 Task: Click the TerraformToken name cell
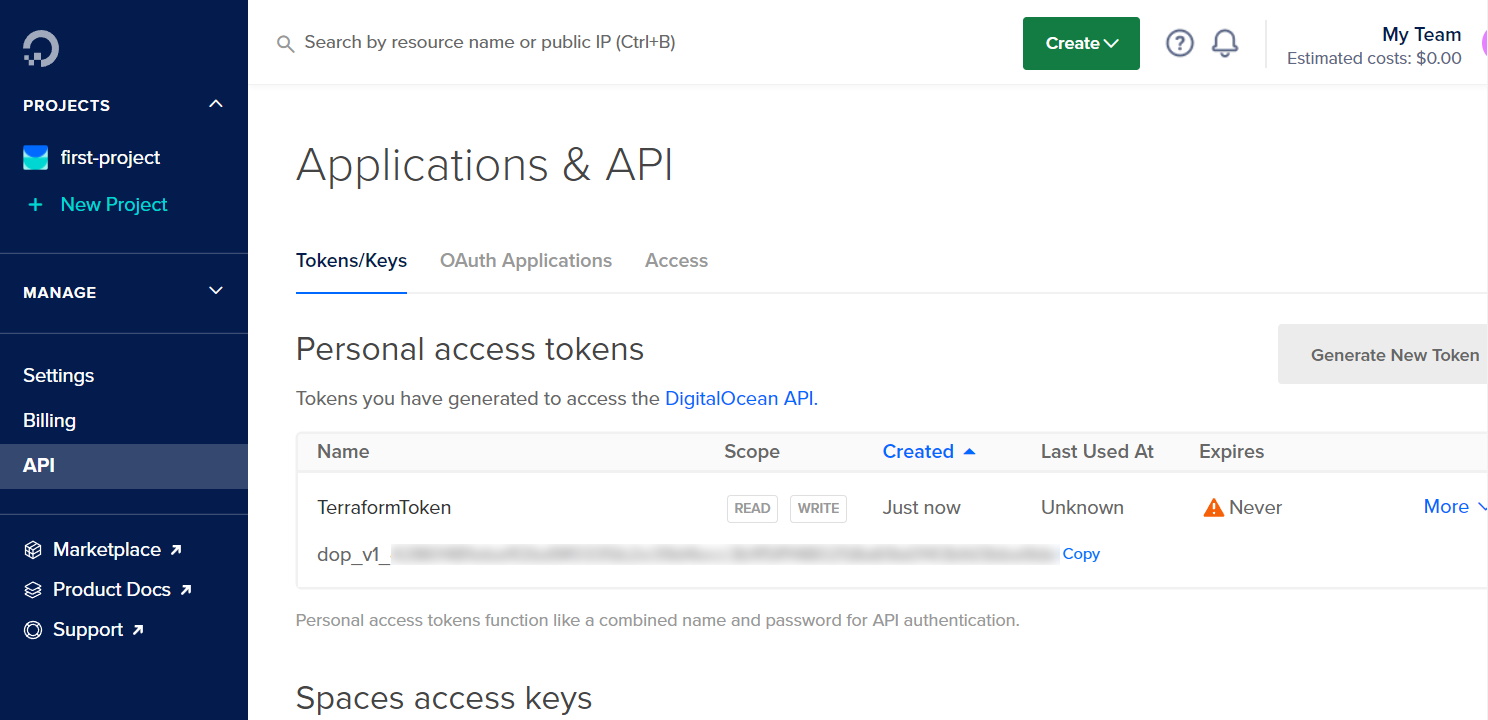[384, 508]
